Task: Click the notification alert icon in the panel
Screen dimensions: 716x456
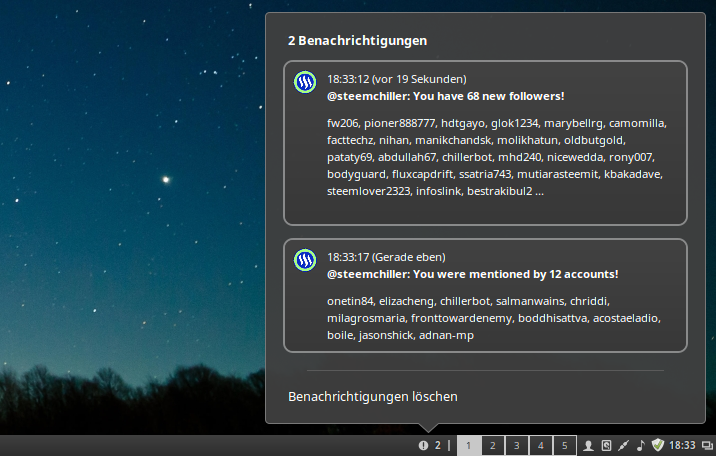Action: [x=423, y=446]
